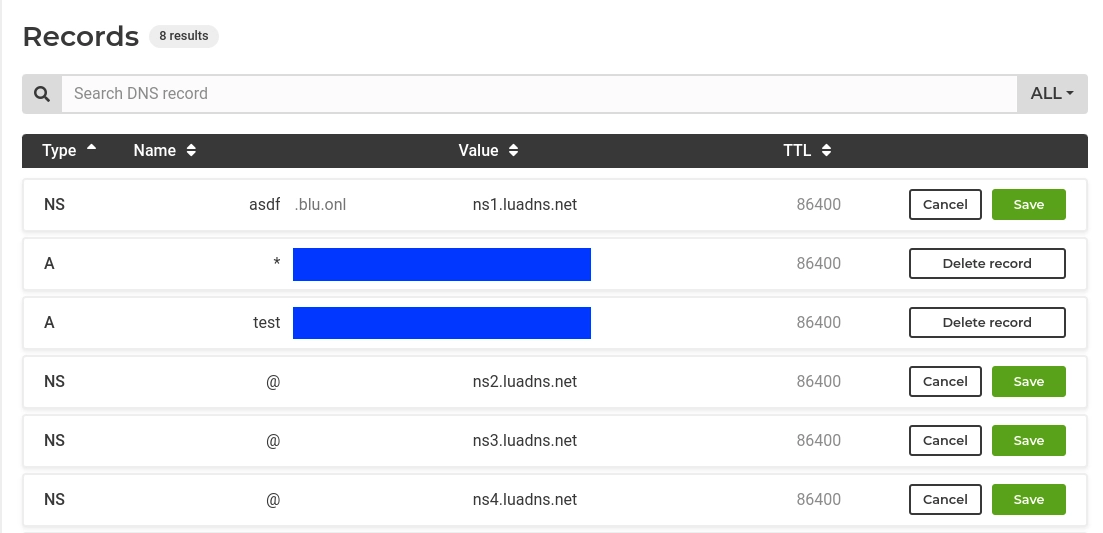Image resolution: width=1103 pixels, height=533 pixels.
Task: Save the asdf NS record
Action: click(x=1028, y=205)
